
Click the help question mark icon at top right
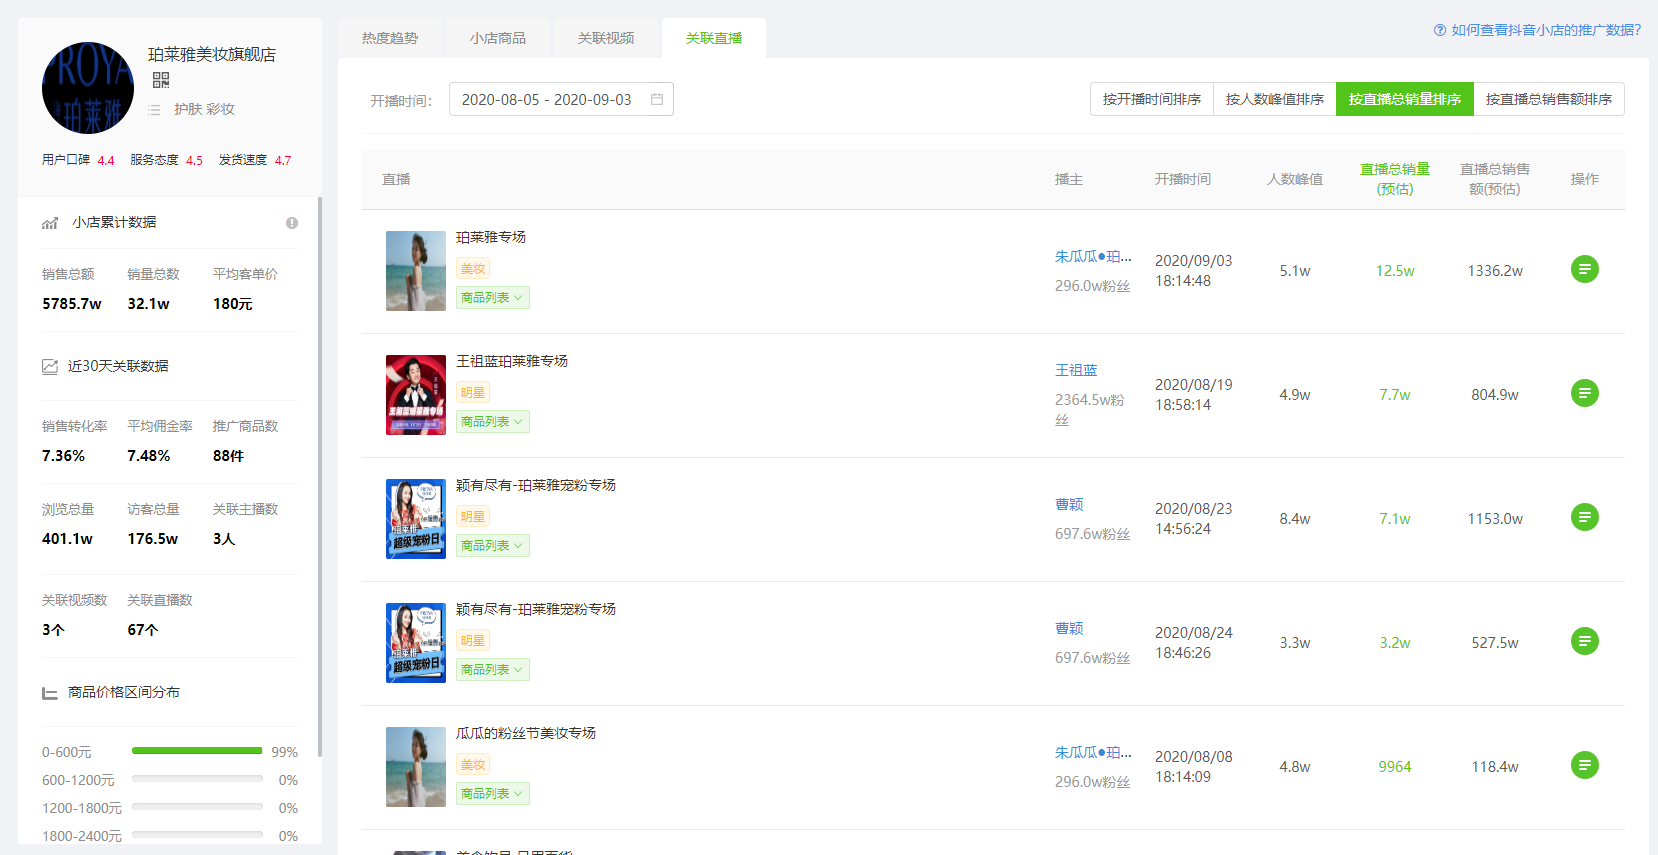pyautogui.click(x=1440, y=30)
